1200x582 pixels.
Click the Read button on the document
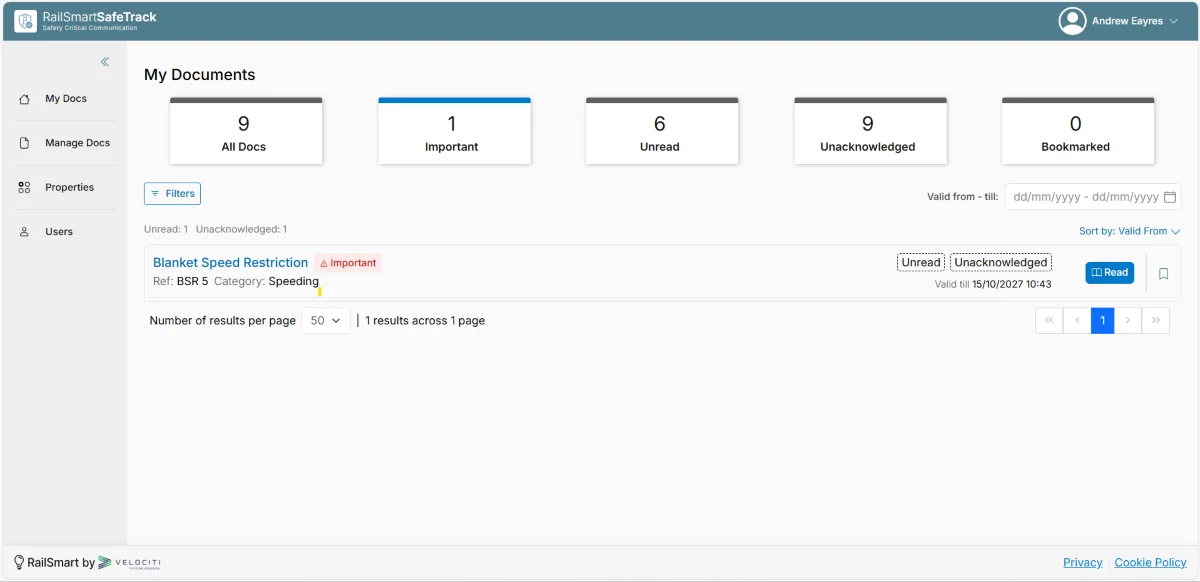(x=1109, y=271)
